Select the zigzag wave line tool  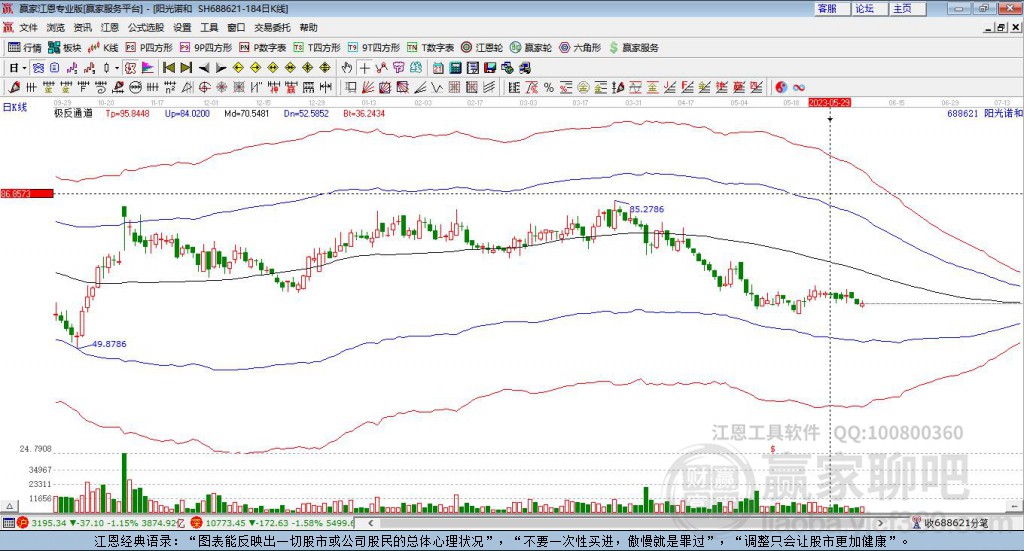tap(437, 87)
